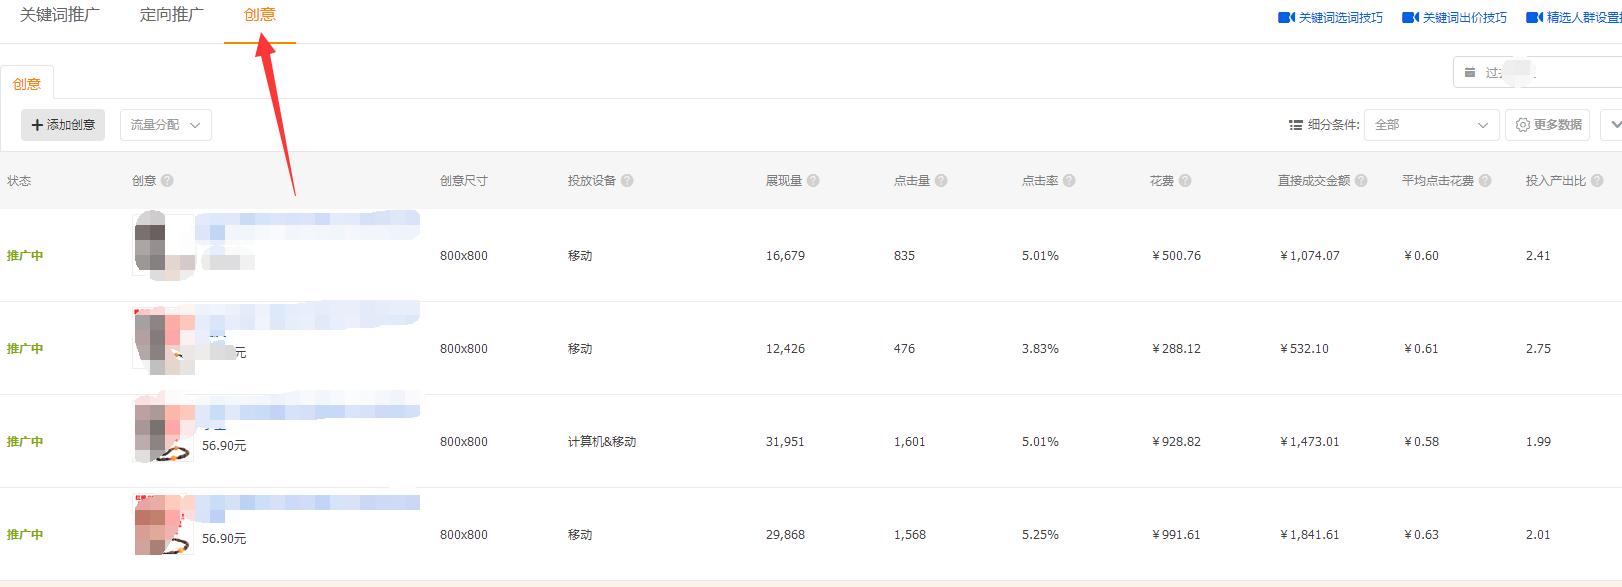
Task: Click the gear icon on 更多数据 button
Action: pos(1522,124)
